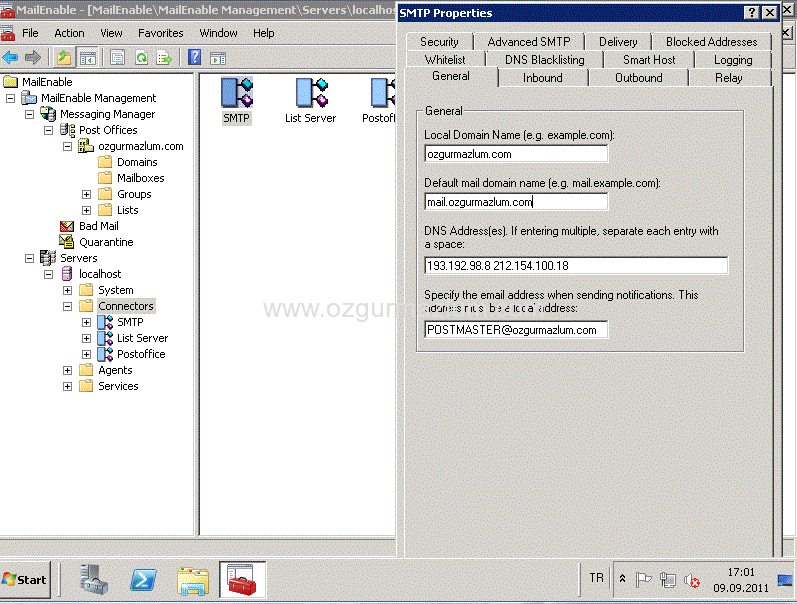Switch to the Inbound tab

(543, 78)
